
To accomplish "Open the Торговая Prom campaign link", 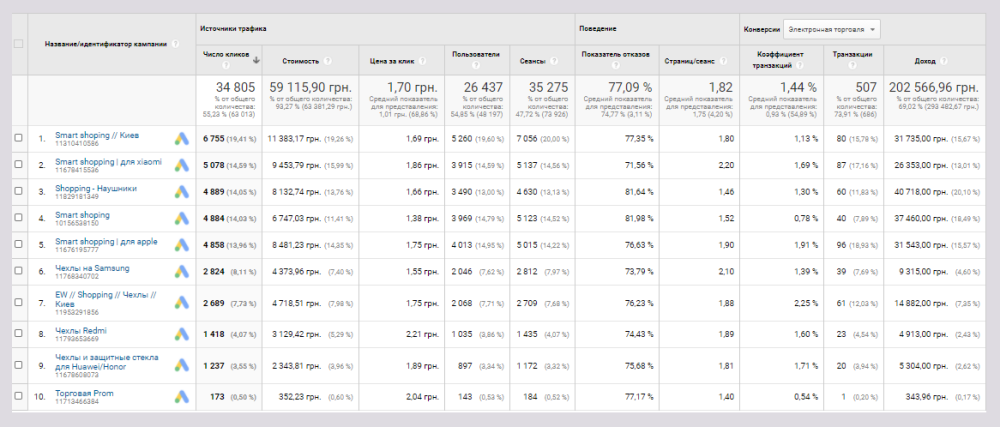I will click(x=84, y=393).
